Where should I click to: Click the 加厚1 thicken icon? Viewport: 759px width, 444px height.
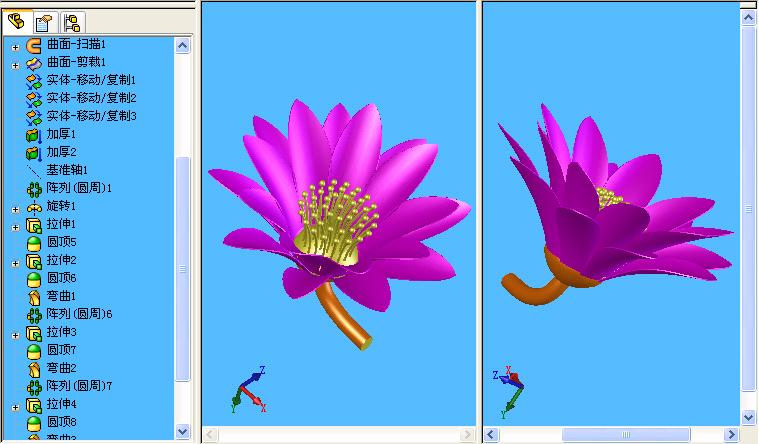click(34, 136)
